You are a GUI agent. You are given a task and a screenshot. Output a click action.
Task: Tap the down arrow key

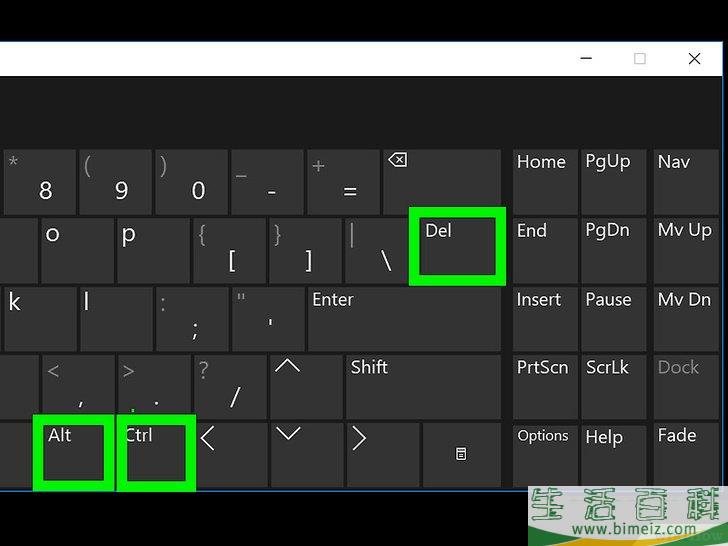point(307,454)
